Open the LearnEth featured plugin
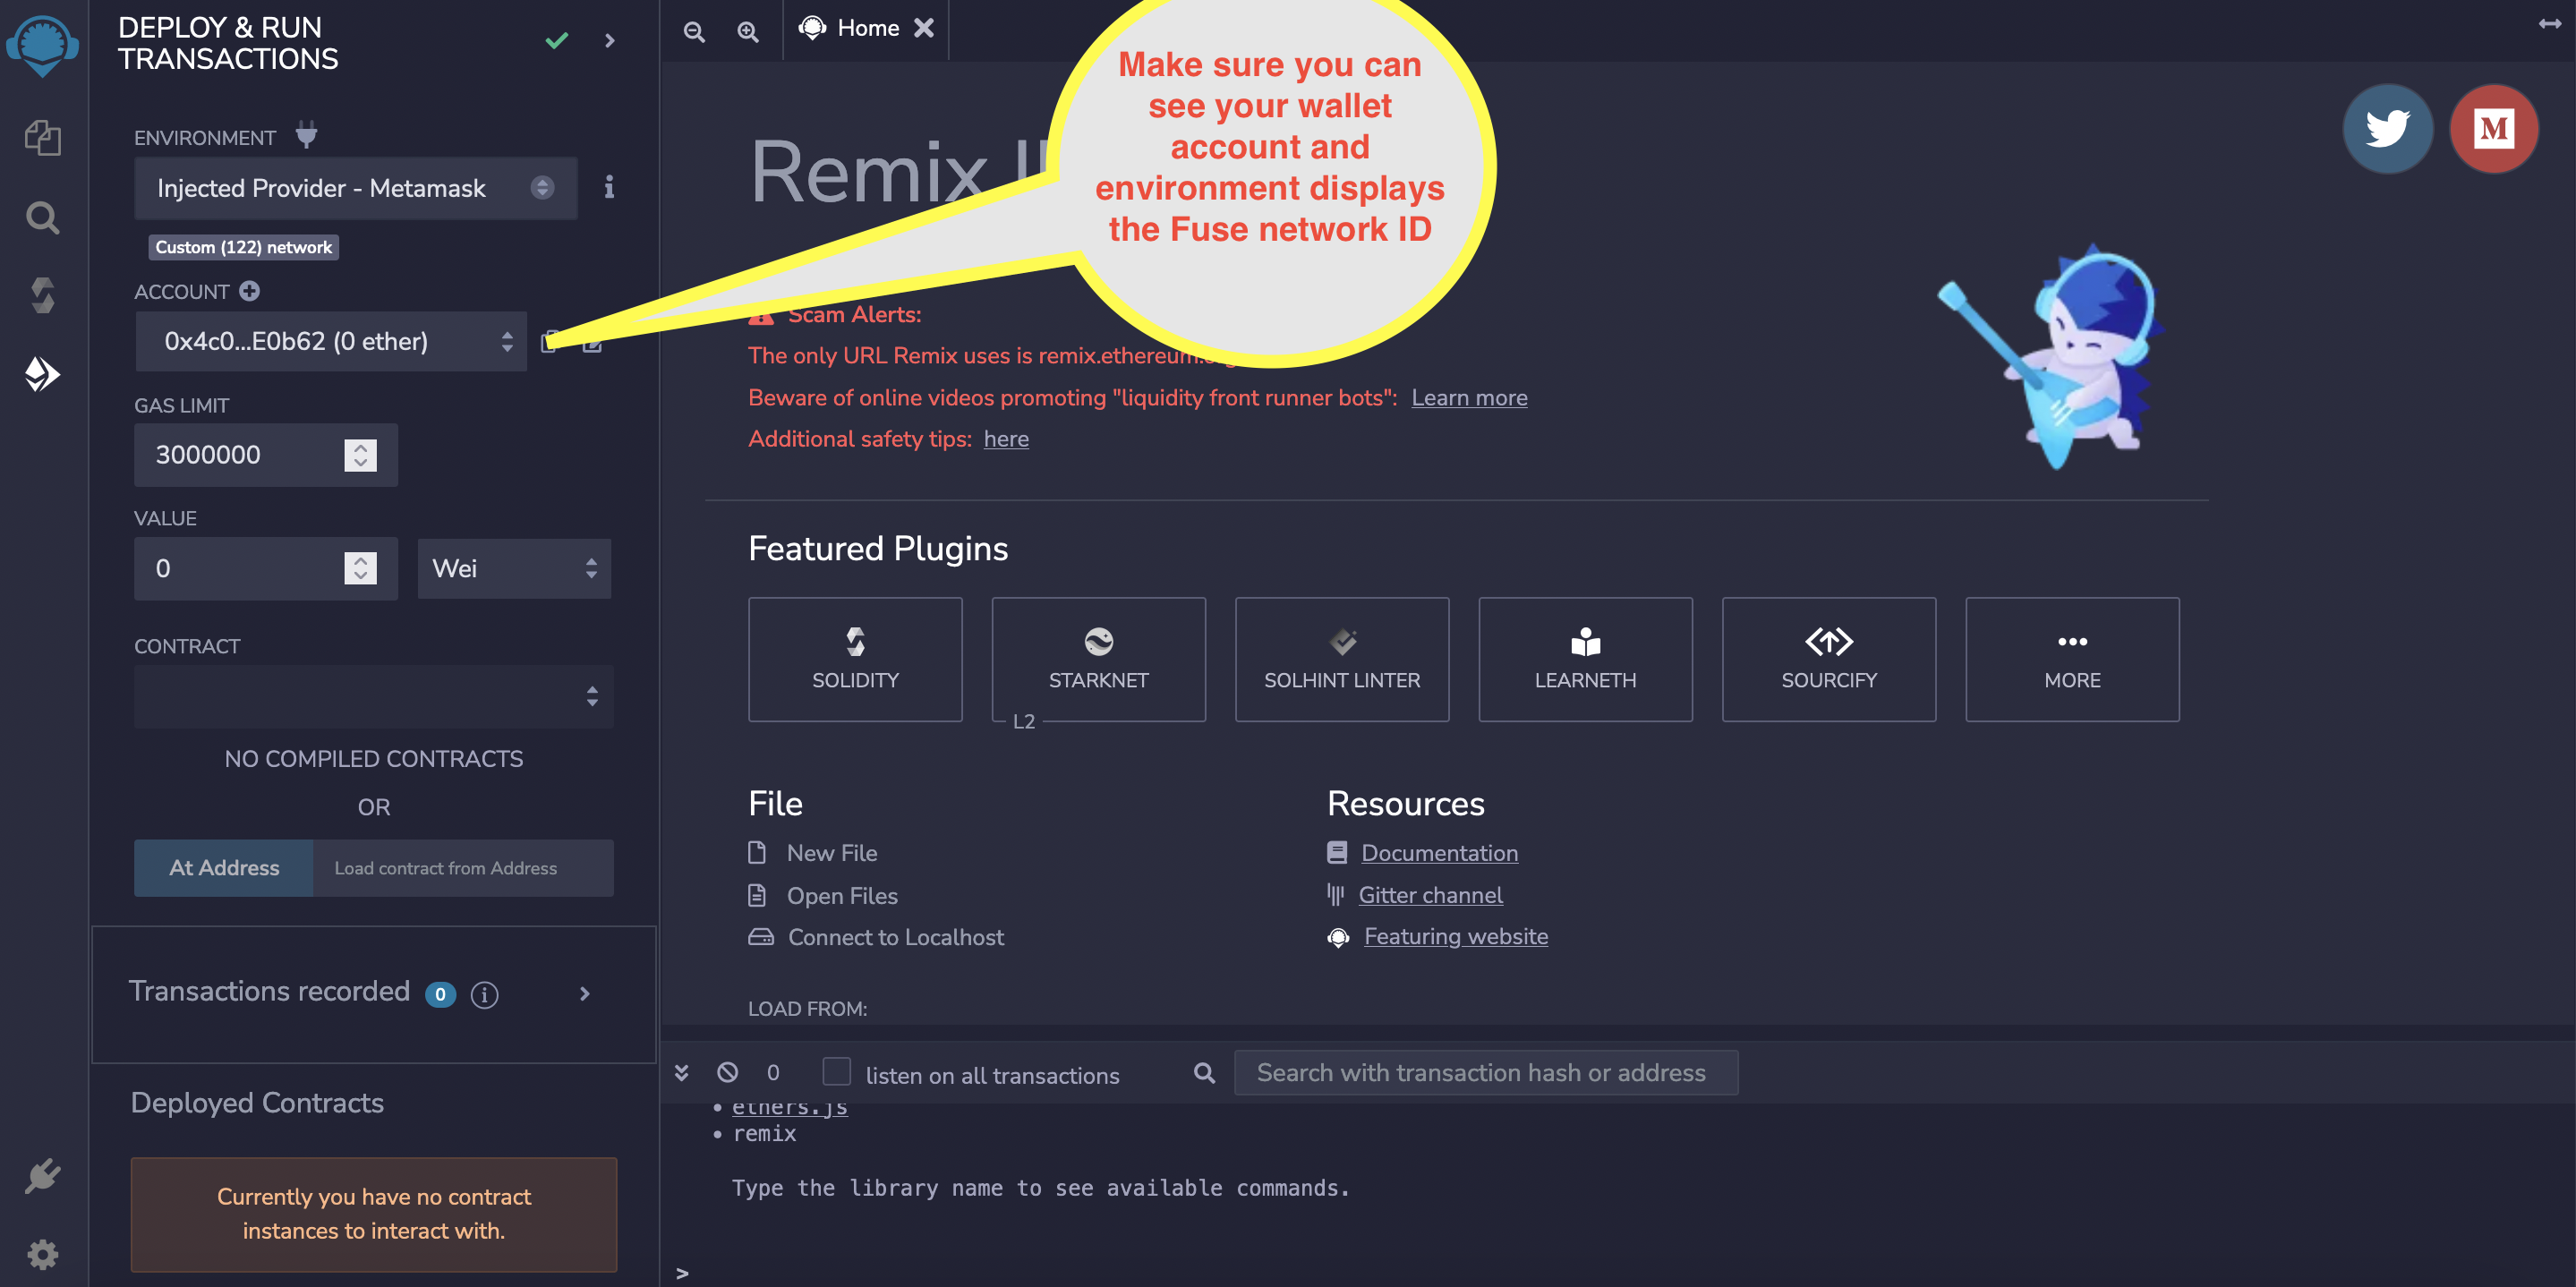Image resolution: width=2576 pixels, height=1287 pixels. pyautogui.click(x=1585, y=659)
